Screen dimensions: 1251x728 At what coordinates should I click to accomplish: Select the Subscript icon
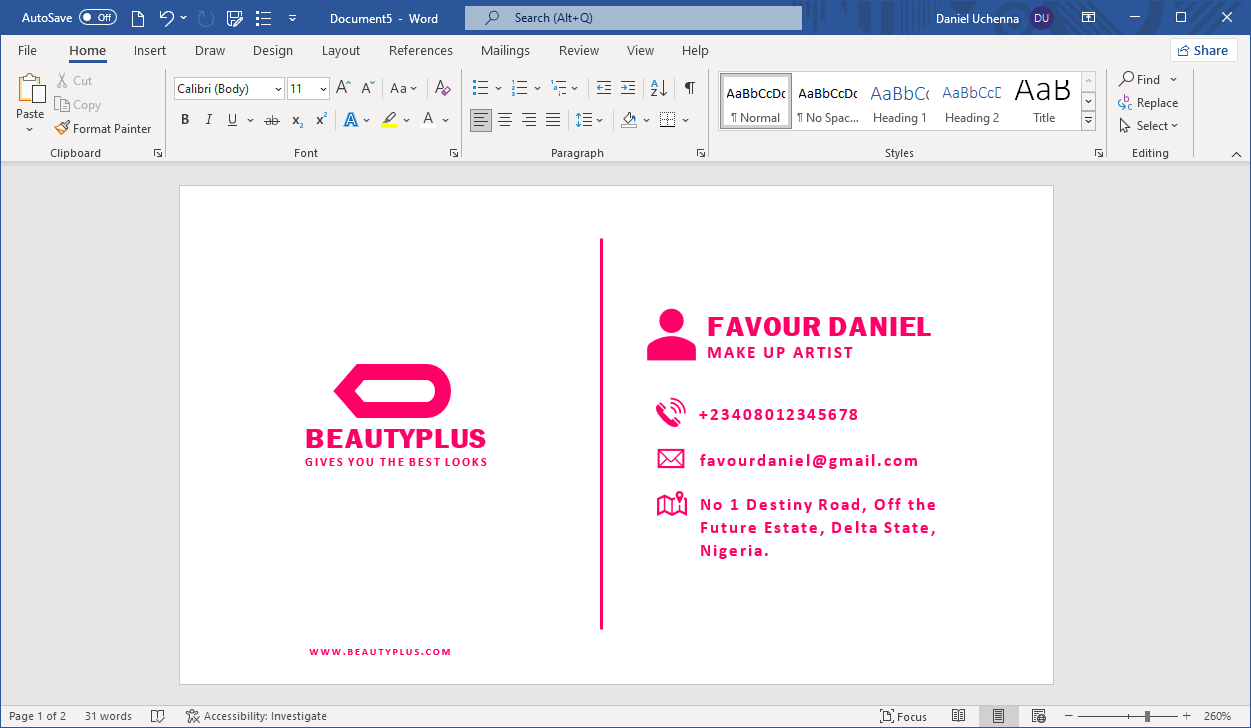[296, 119]
